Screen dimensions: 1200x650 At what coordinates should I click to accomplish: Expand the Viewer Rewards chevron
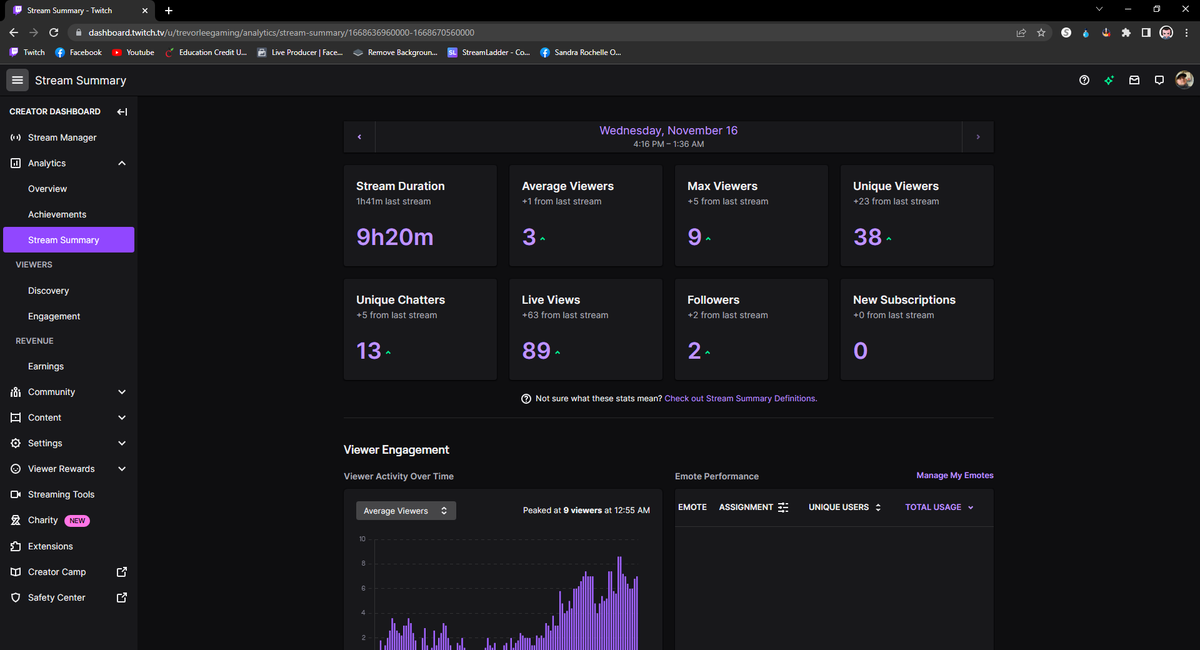(x=122, y=469)
